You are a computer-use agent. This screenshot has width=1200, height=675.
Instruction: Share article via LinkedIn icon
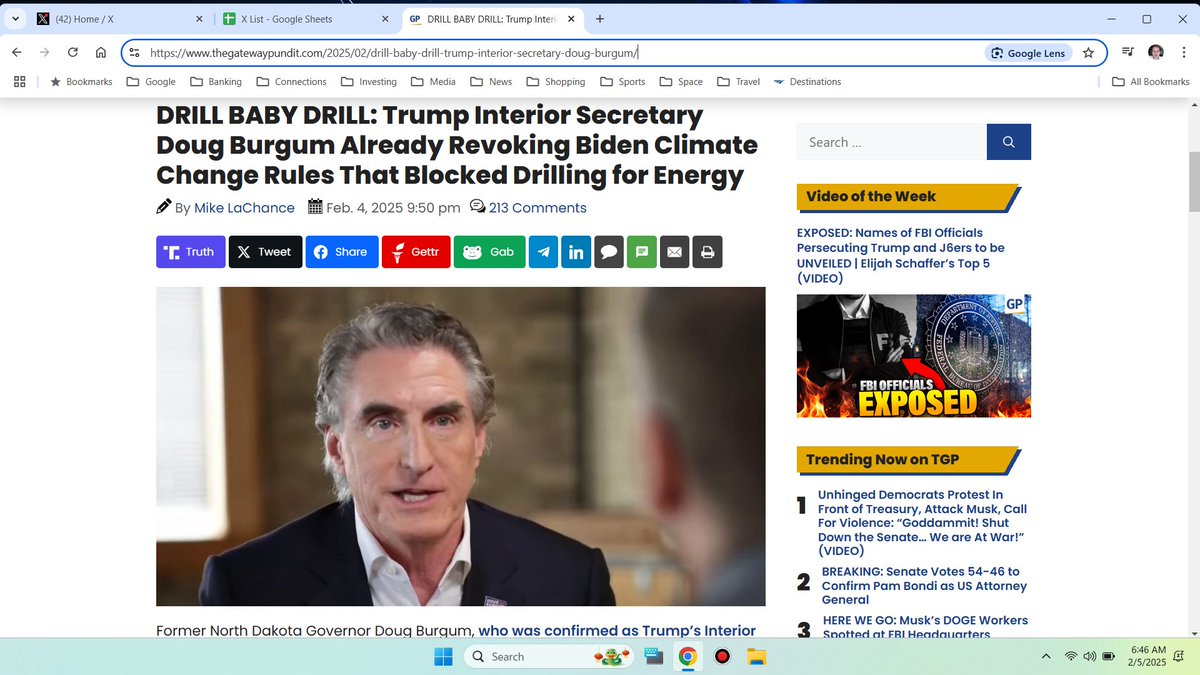coord(576,252)
